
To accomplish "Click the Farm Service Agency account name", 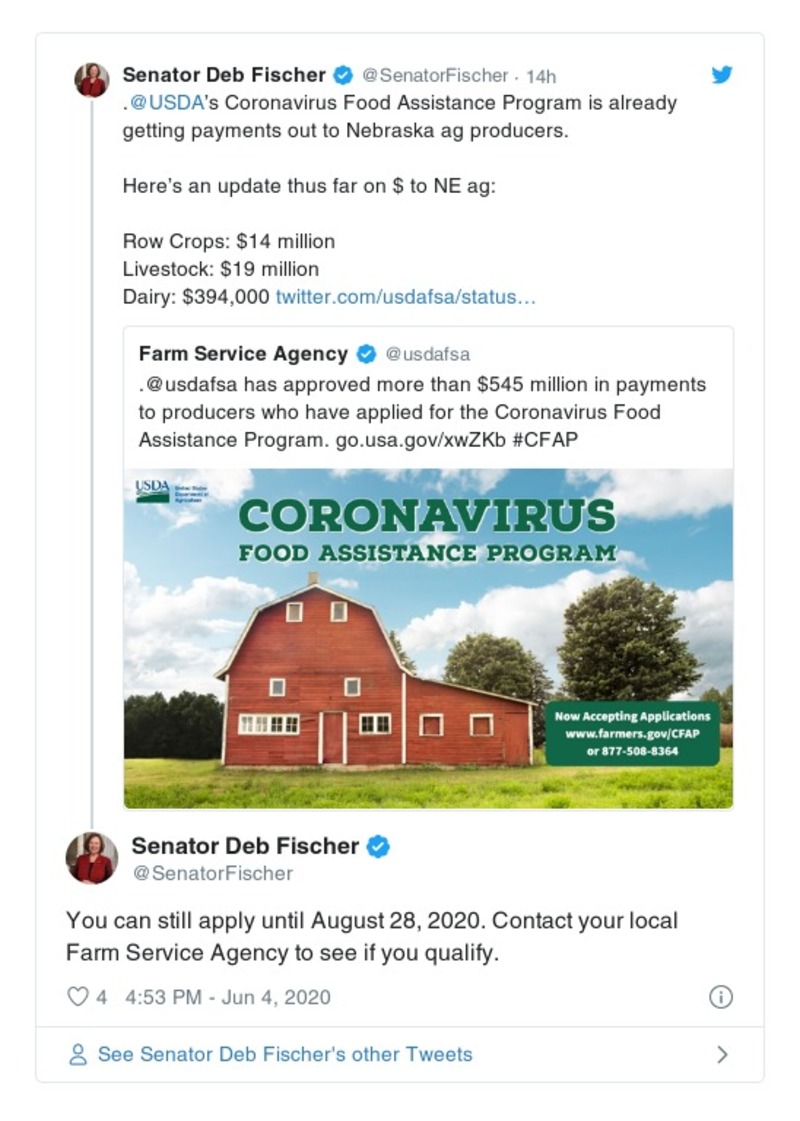I will coord(243,354).
